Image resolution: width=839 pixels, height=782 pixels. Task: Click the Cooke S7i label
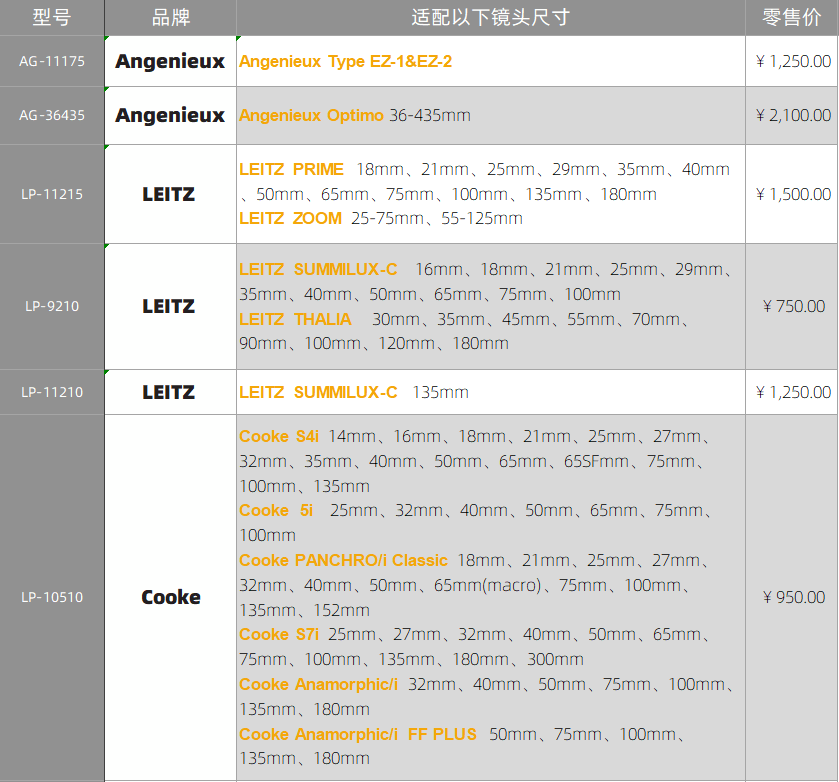point(279,634)
